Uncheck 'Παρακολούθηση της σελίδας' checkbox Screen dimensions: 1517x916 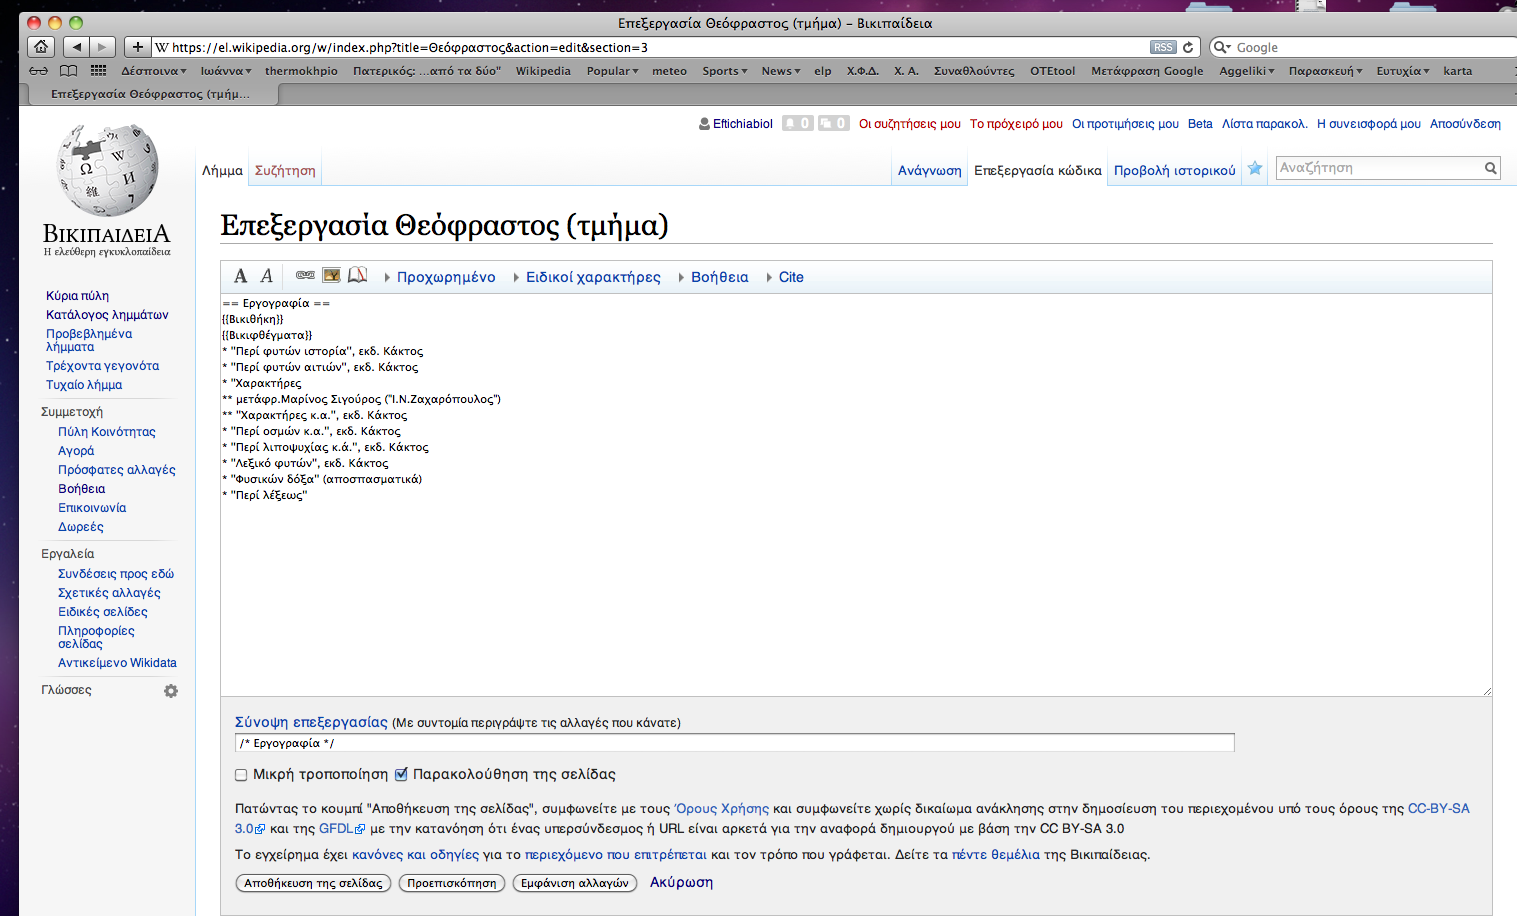click(x=401, y=775)
